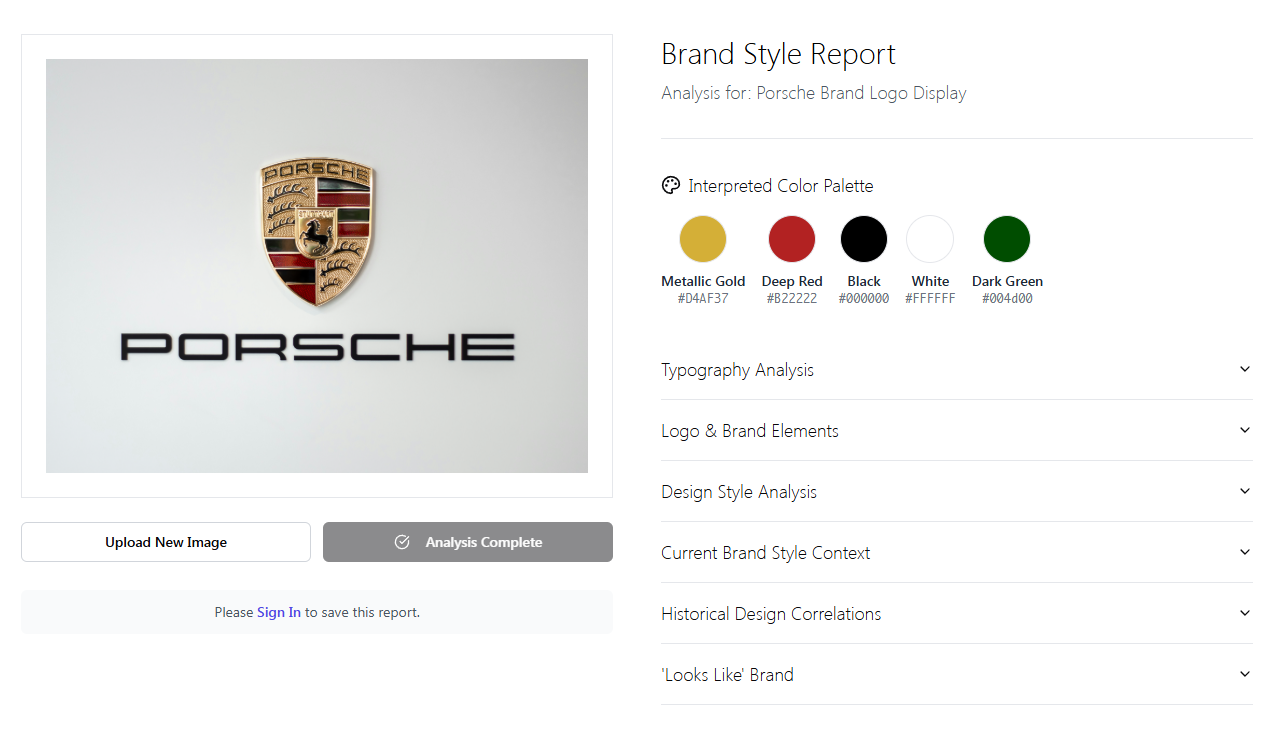Viewport: 1280px width, 734px height.
Task: Click the palette icon beside Interpreted Color Palette
Action: point(671,185)
